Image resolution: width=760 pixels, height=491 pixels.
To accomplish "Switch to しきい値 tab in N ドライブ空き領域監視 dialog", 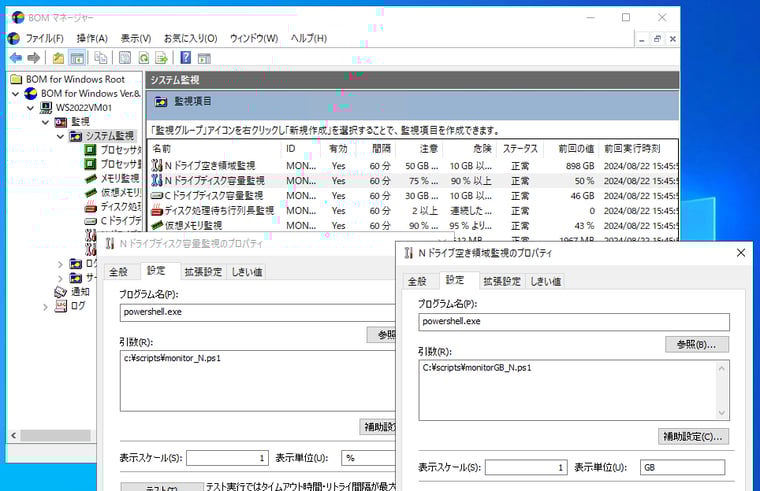I will 545,281.
